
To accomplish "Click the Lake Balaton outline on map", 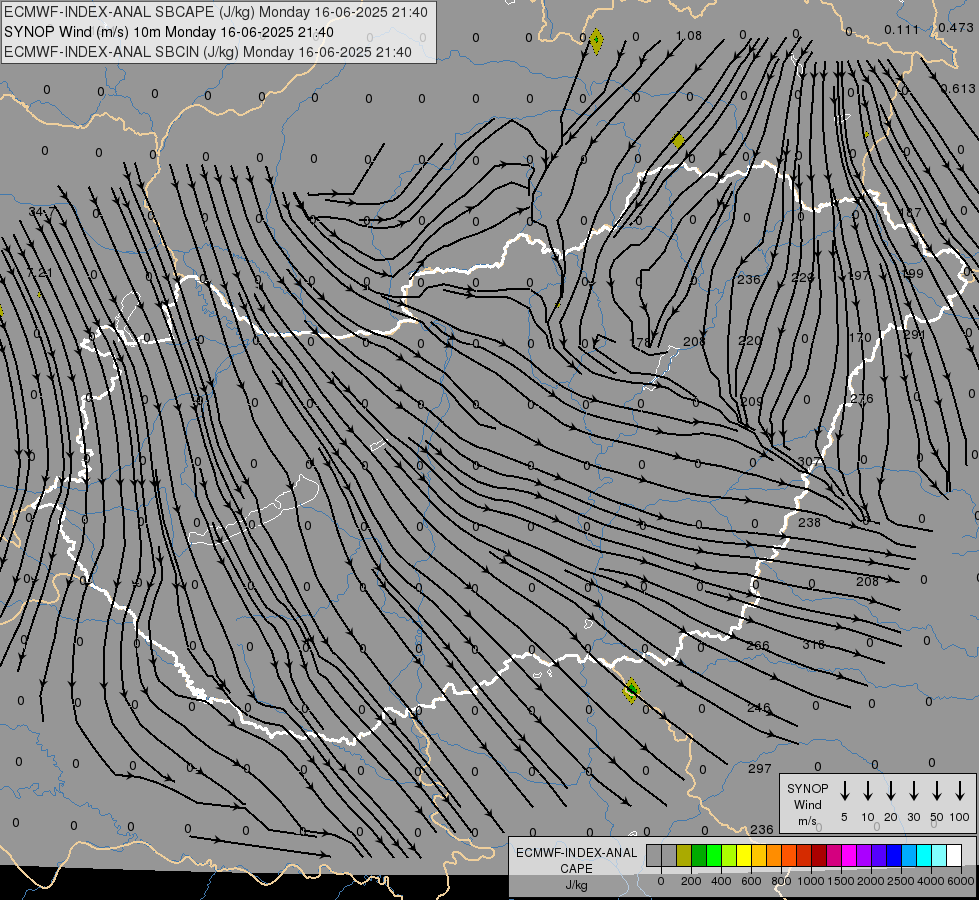I will (254, 509).
